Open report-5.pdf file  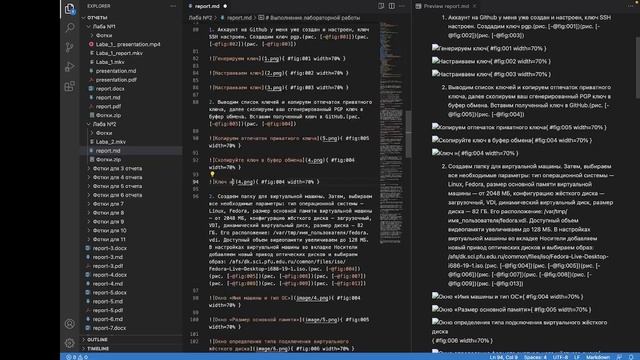click(x=108, y=310)
